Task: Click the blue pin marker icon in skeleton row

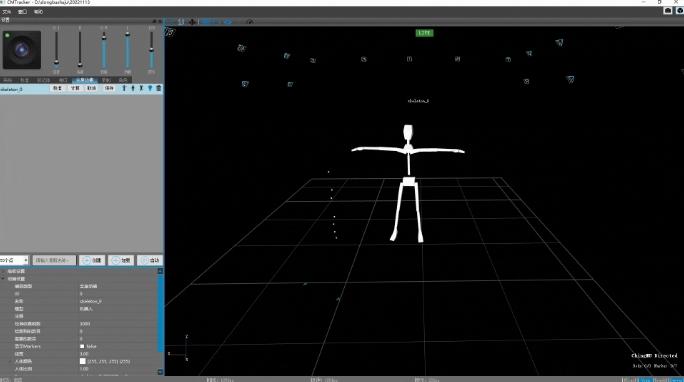Action: 150,88
